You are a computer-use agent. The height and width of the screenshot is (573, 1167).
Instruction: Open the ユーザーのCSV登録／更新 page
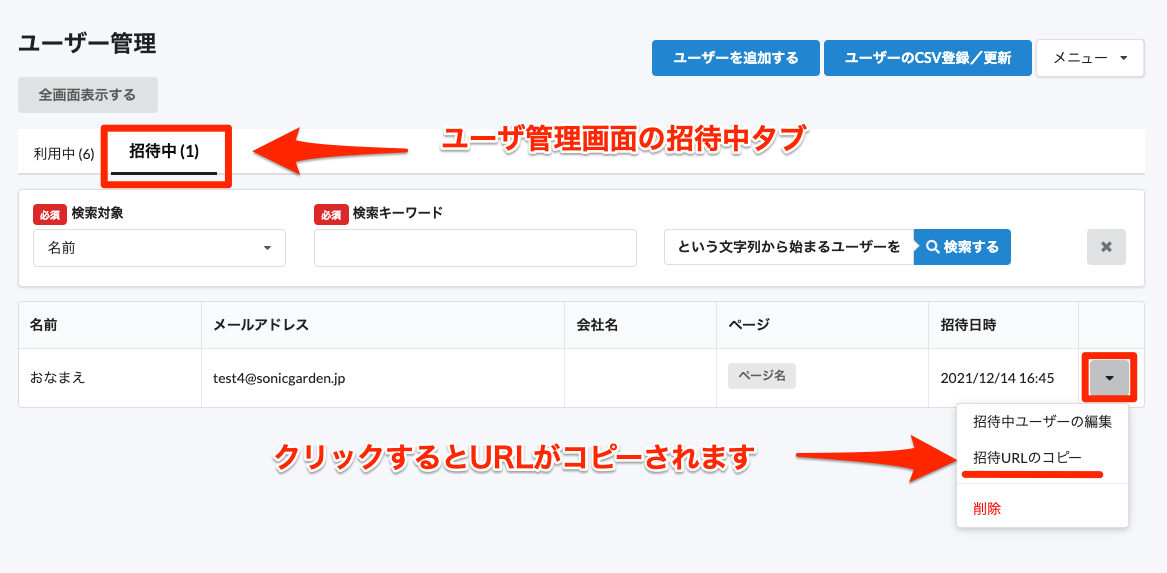(x=927, y=58)
